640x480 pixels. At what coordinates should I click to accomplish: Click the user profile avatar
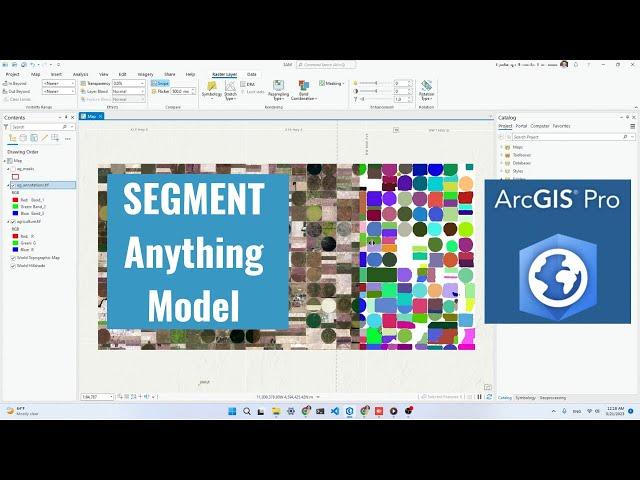(564, 64)
